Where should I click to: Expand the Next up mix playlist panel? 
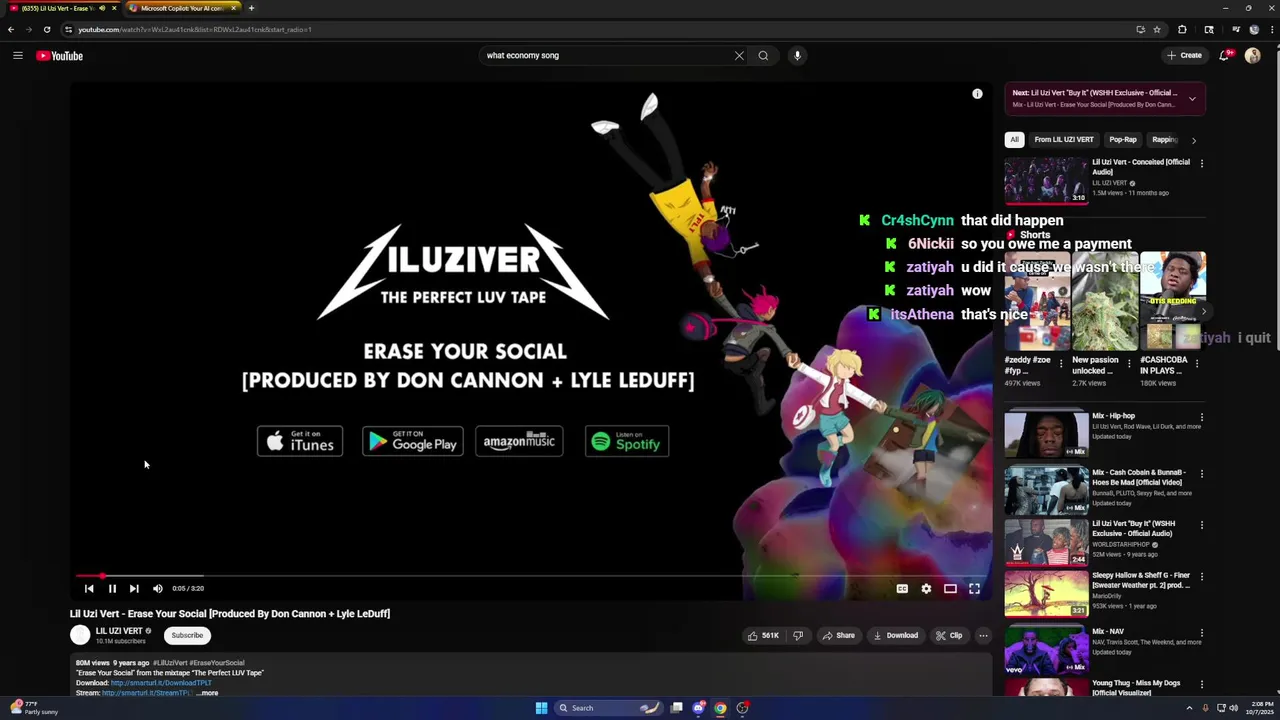(x=1192, y=99)
